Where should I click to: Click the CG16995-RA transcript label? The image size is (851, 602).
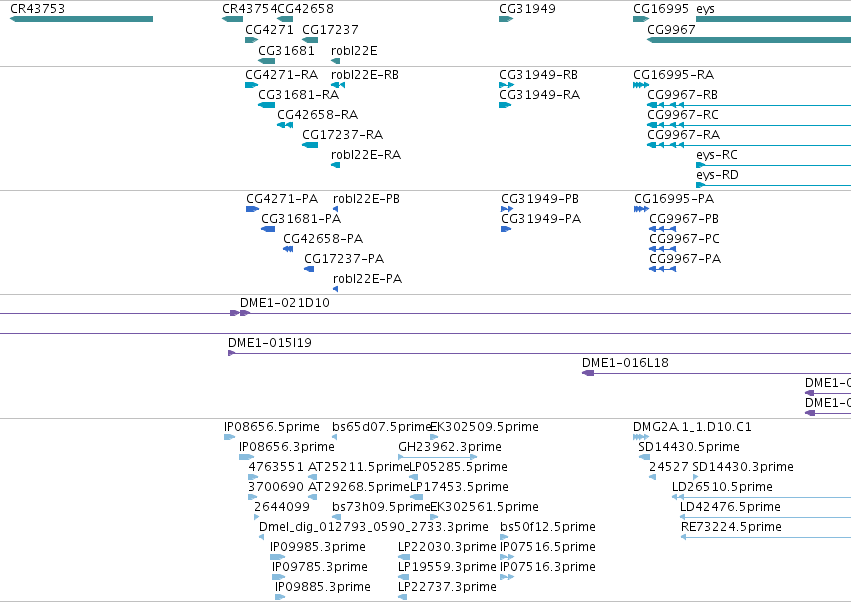click(674, 74)
